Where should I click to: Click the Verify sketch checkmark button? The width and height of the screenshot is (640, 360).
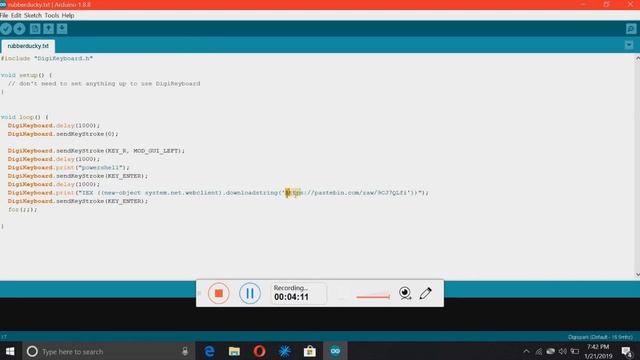6,29
